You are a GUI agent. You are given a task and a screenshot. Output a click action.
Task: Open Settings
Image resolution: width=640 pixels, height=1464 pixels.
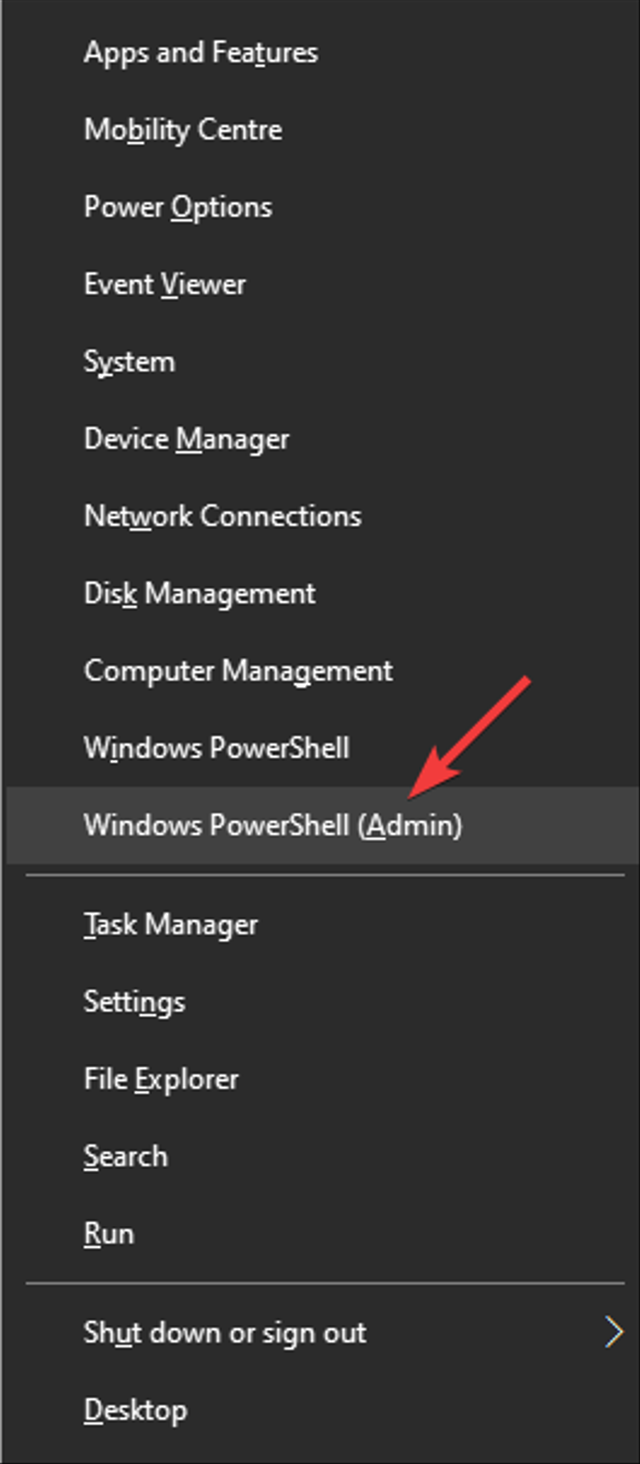pos(134,1001)
